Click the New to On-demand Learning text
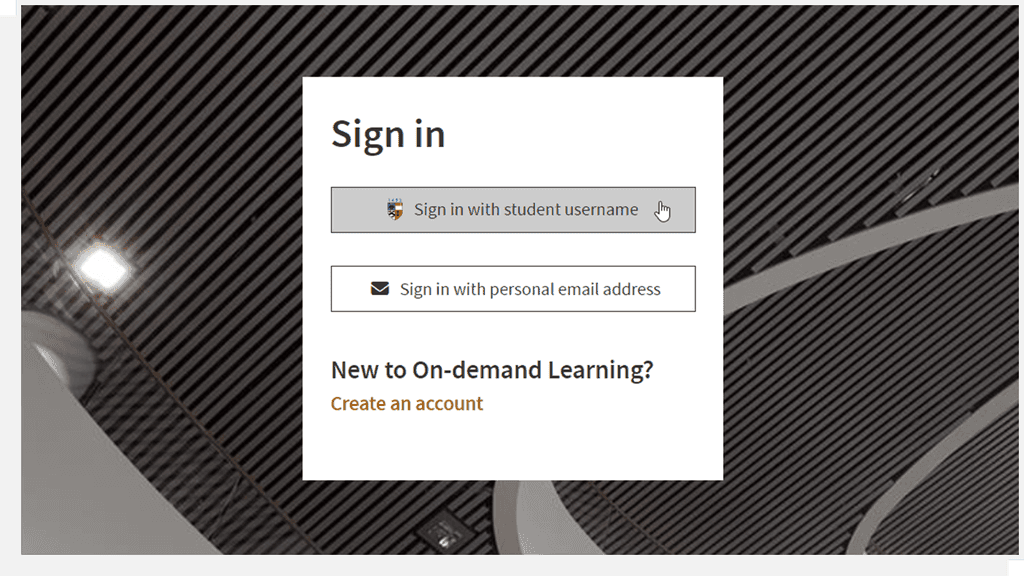 point(492,369)
